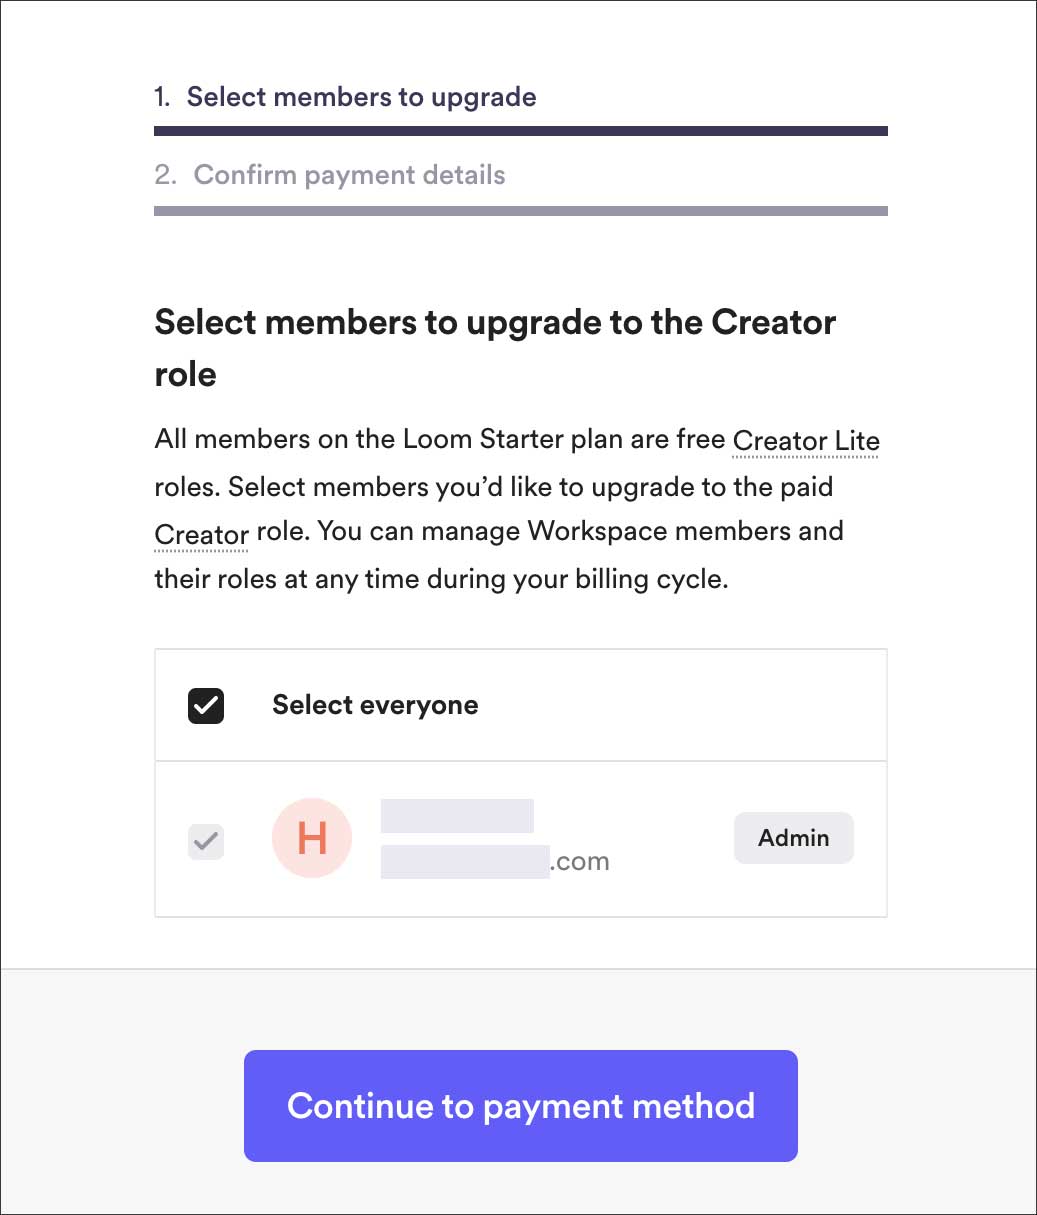Open the Creator Lite role tooltip link

(805, 441)
